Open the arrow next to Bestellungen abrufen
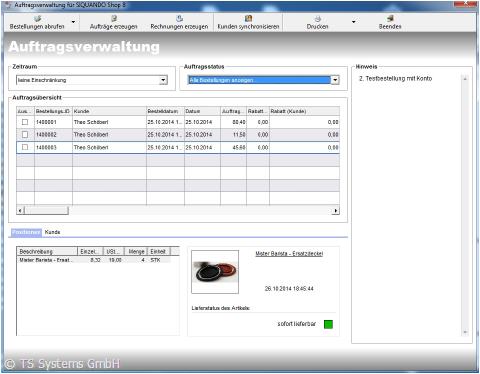This screenshot has width=480, height=374. pyautogui.click(x=73, y=22)
